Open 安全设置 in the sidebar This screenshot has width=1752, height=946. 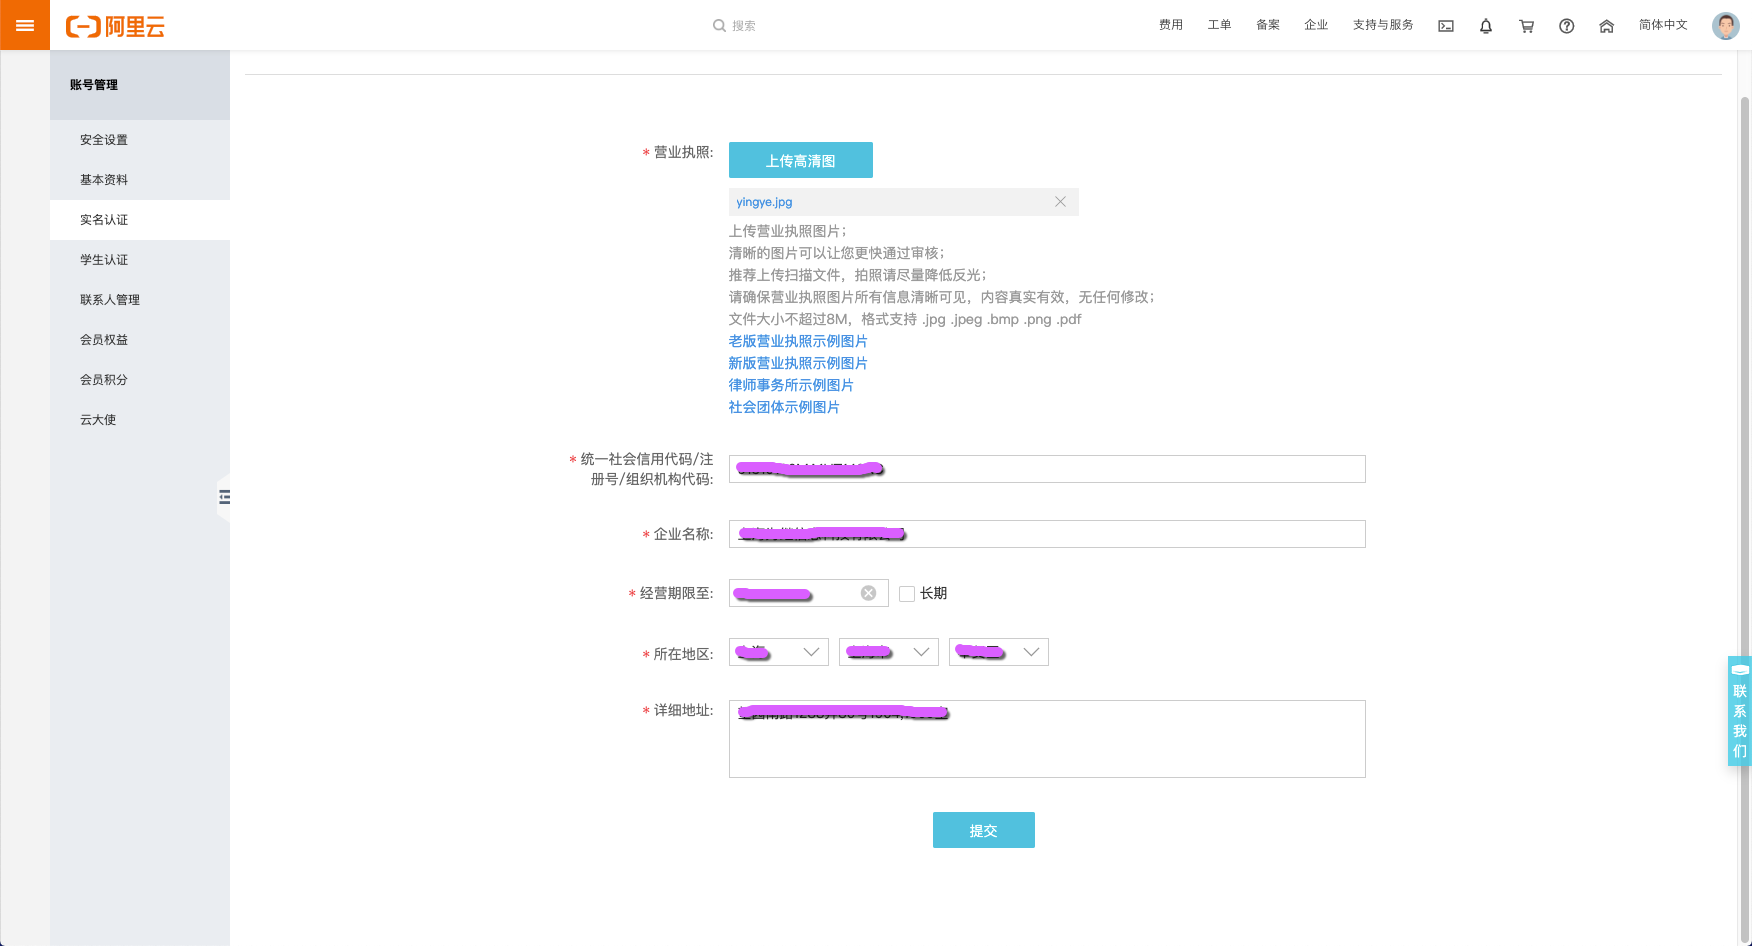pos(104,140)
